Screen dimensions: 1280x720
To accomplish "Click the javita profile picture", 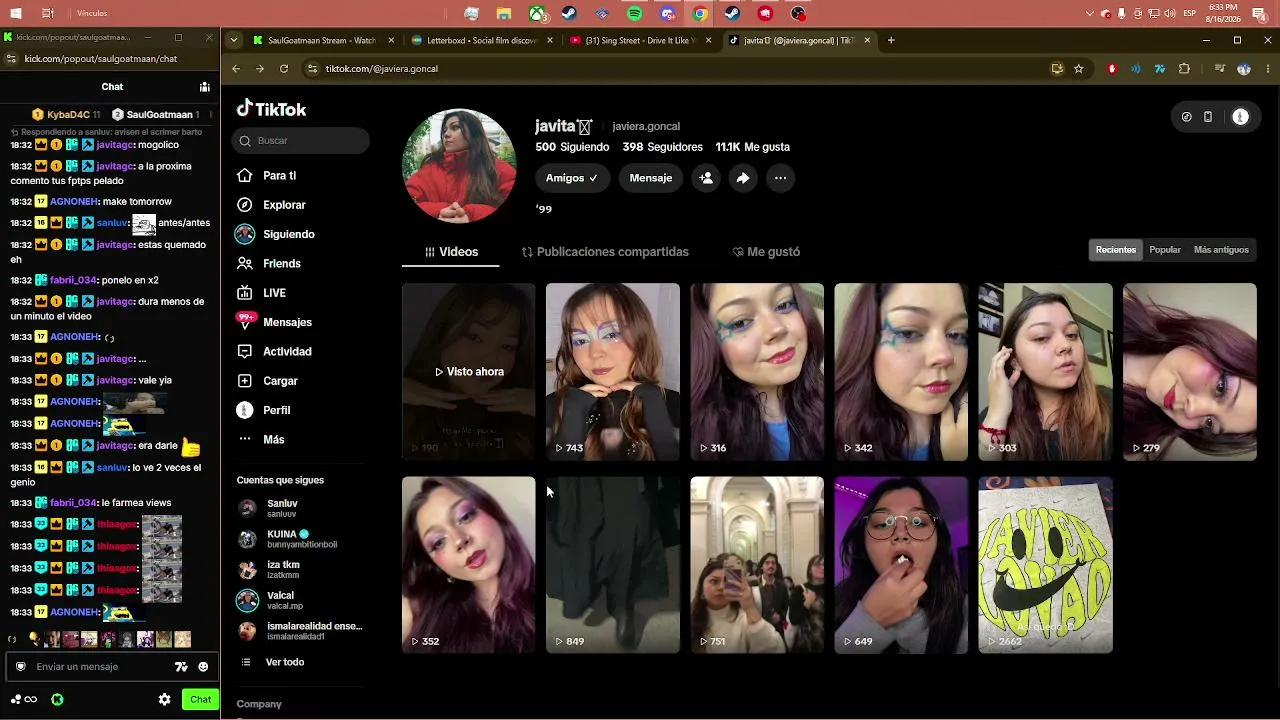I will 459,166.
